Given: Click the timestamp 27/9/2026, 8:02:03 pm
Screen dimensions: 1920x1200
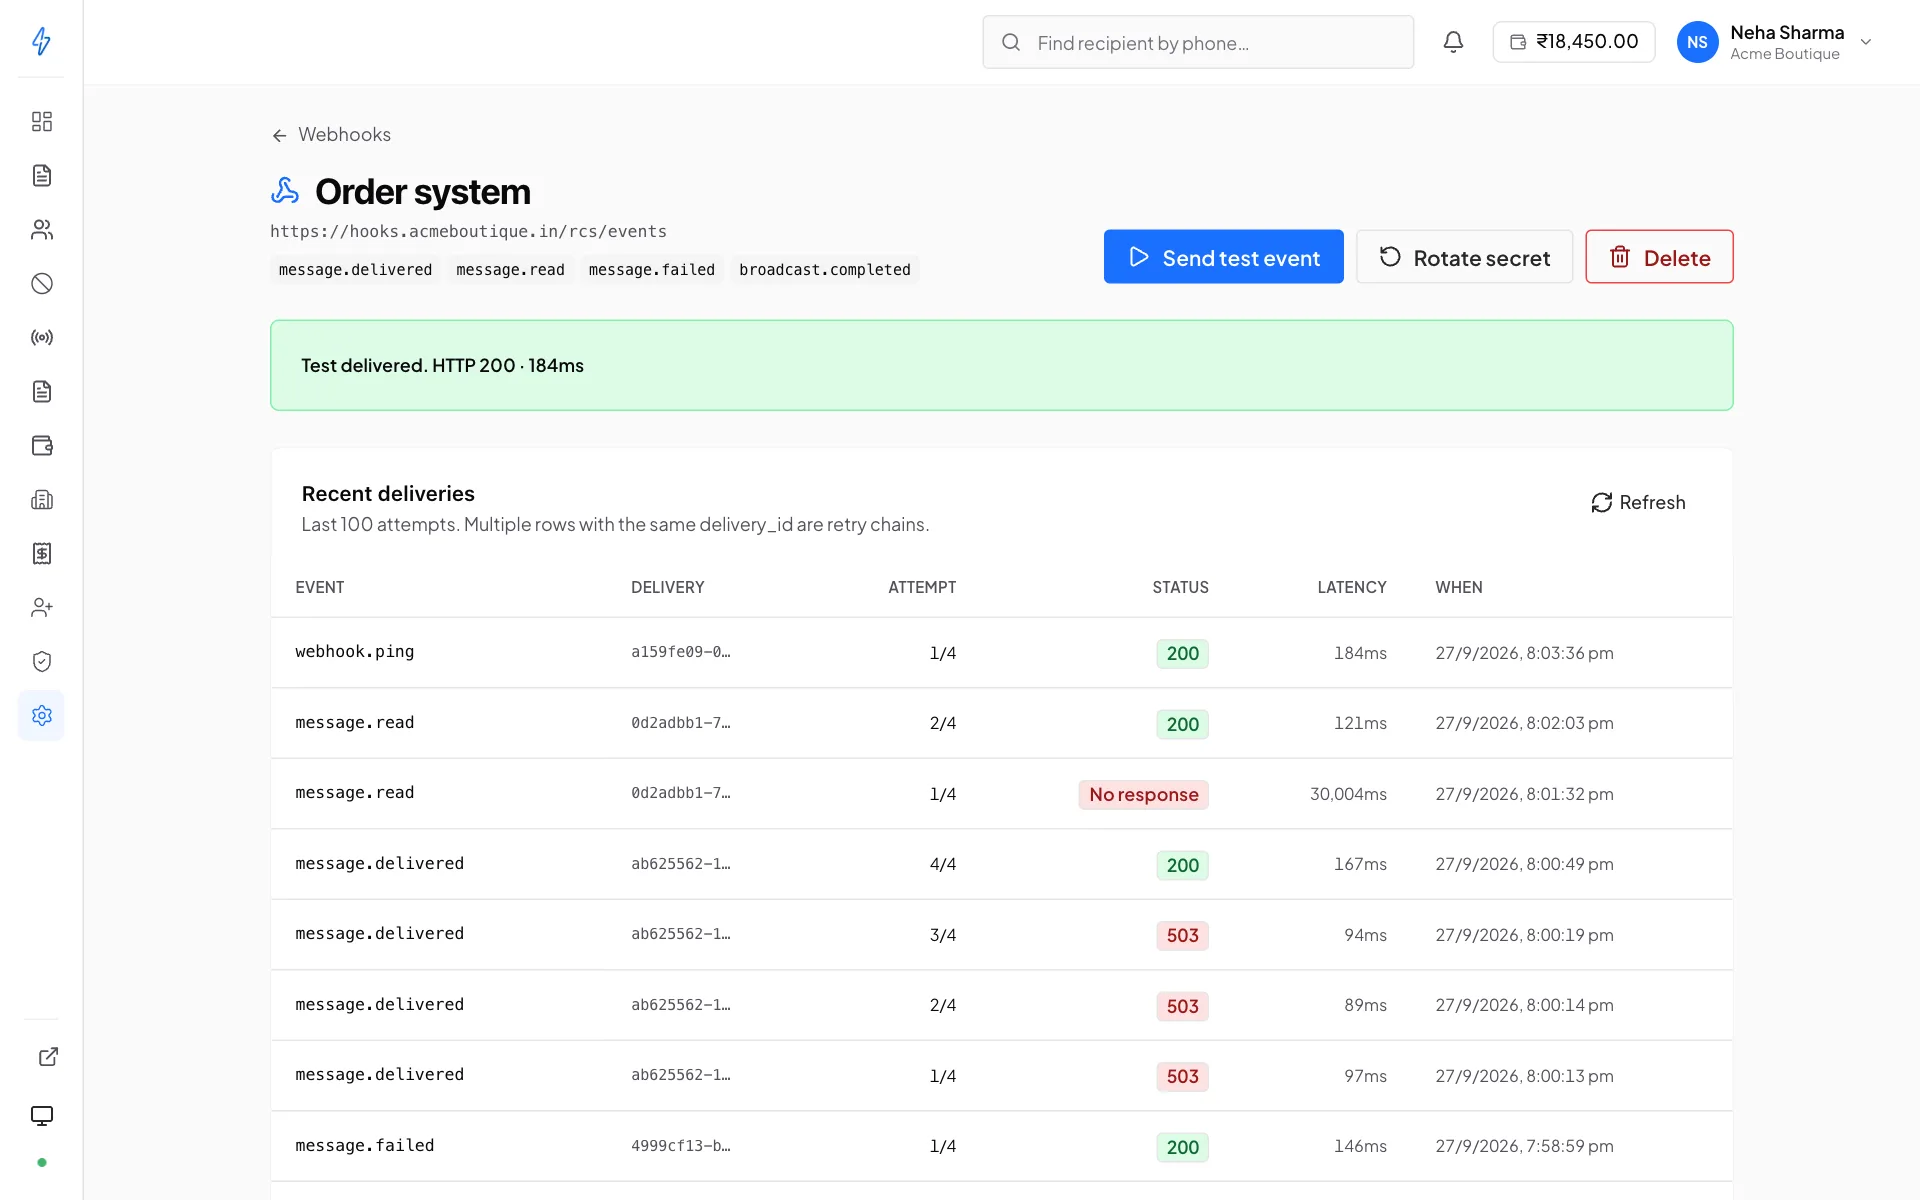Looking at the screenshot, I should click(1524, 723).
